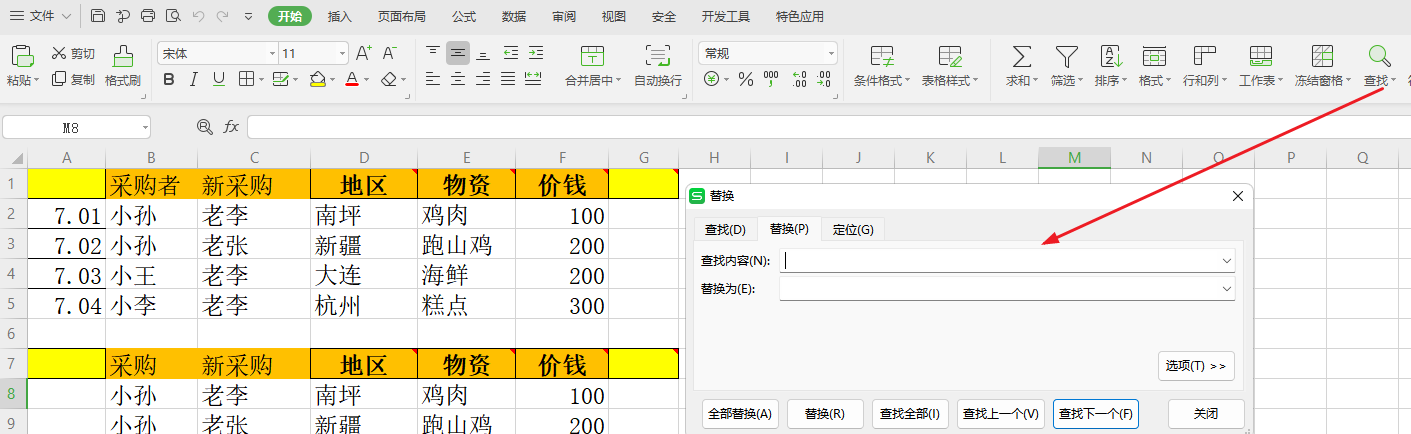Click the 全部替换(A) button
Image resolution: width=1411 pixels, height=434 pixels.
(740, 413)
